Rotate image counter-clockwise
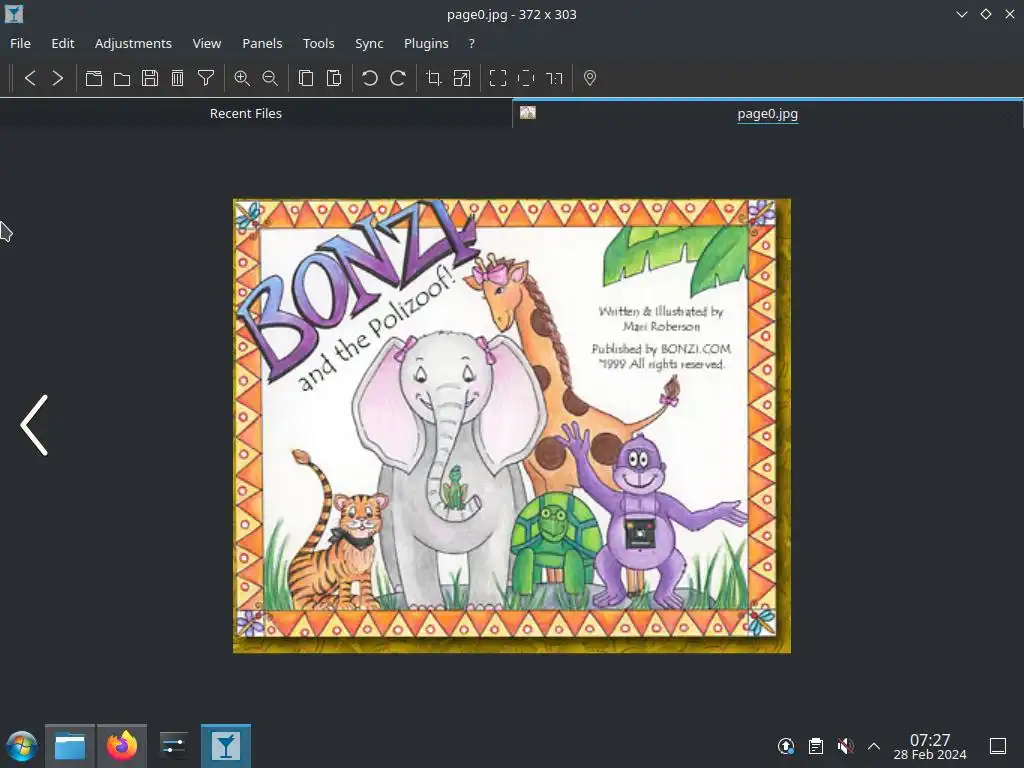The width and height of the screenshot is (1024, 768). pyautogui.click(x=370, y=78)
